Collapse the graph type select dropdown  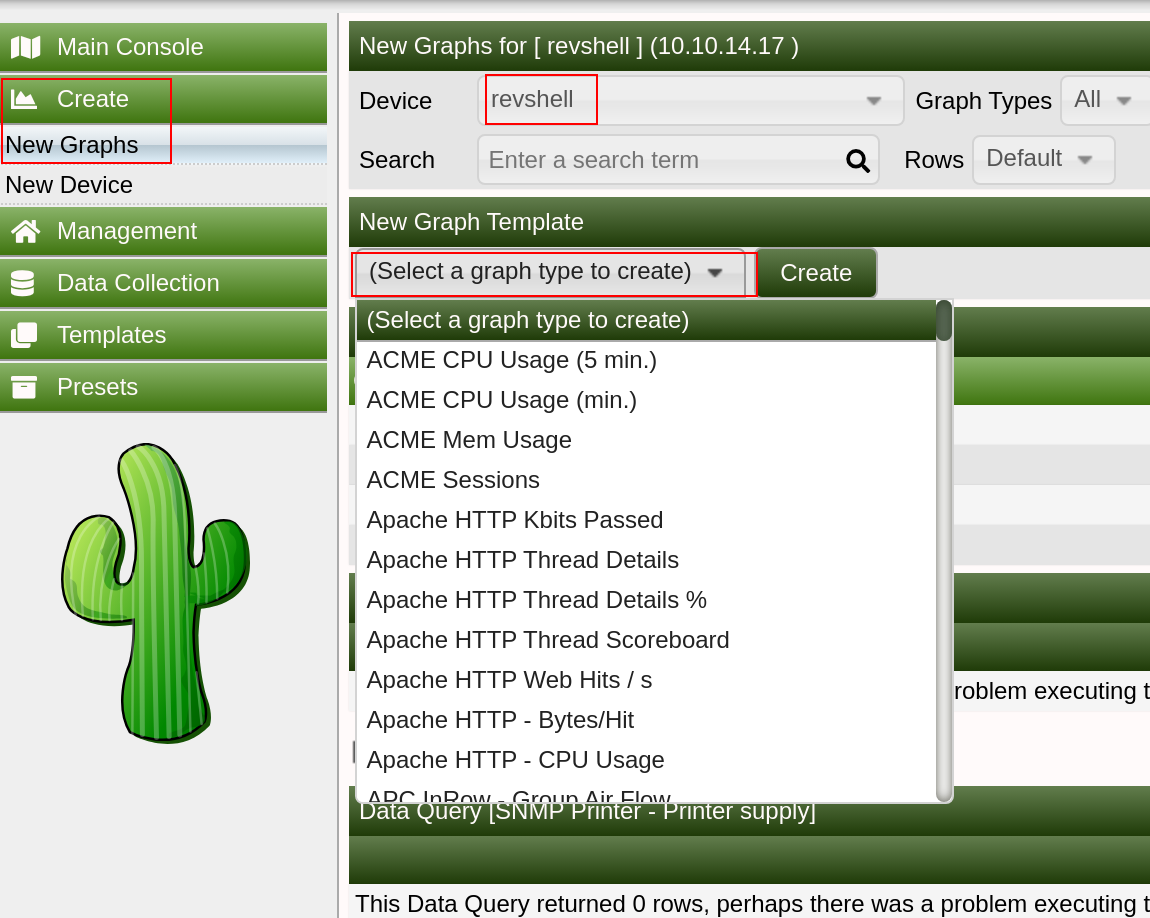[550, 273]
